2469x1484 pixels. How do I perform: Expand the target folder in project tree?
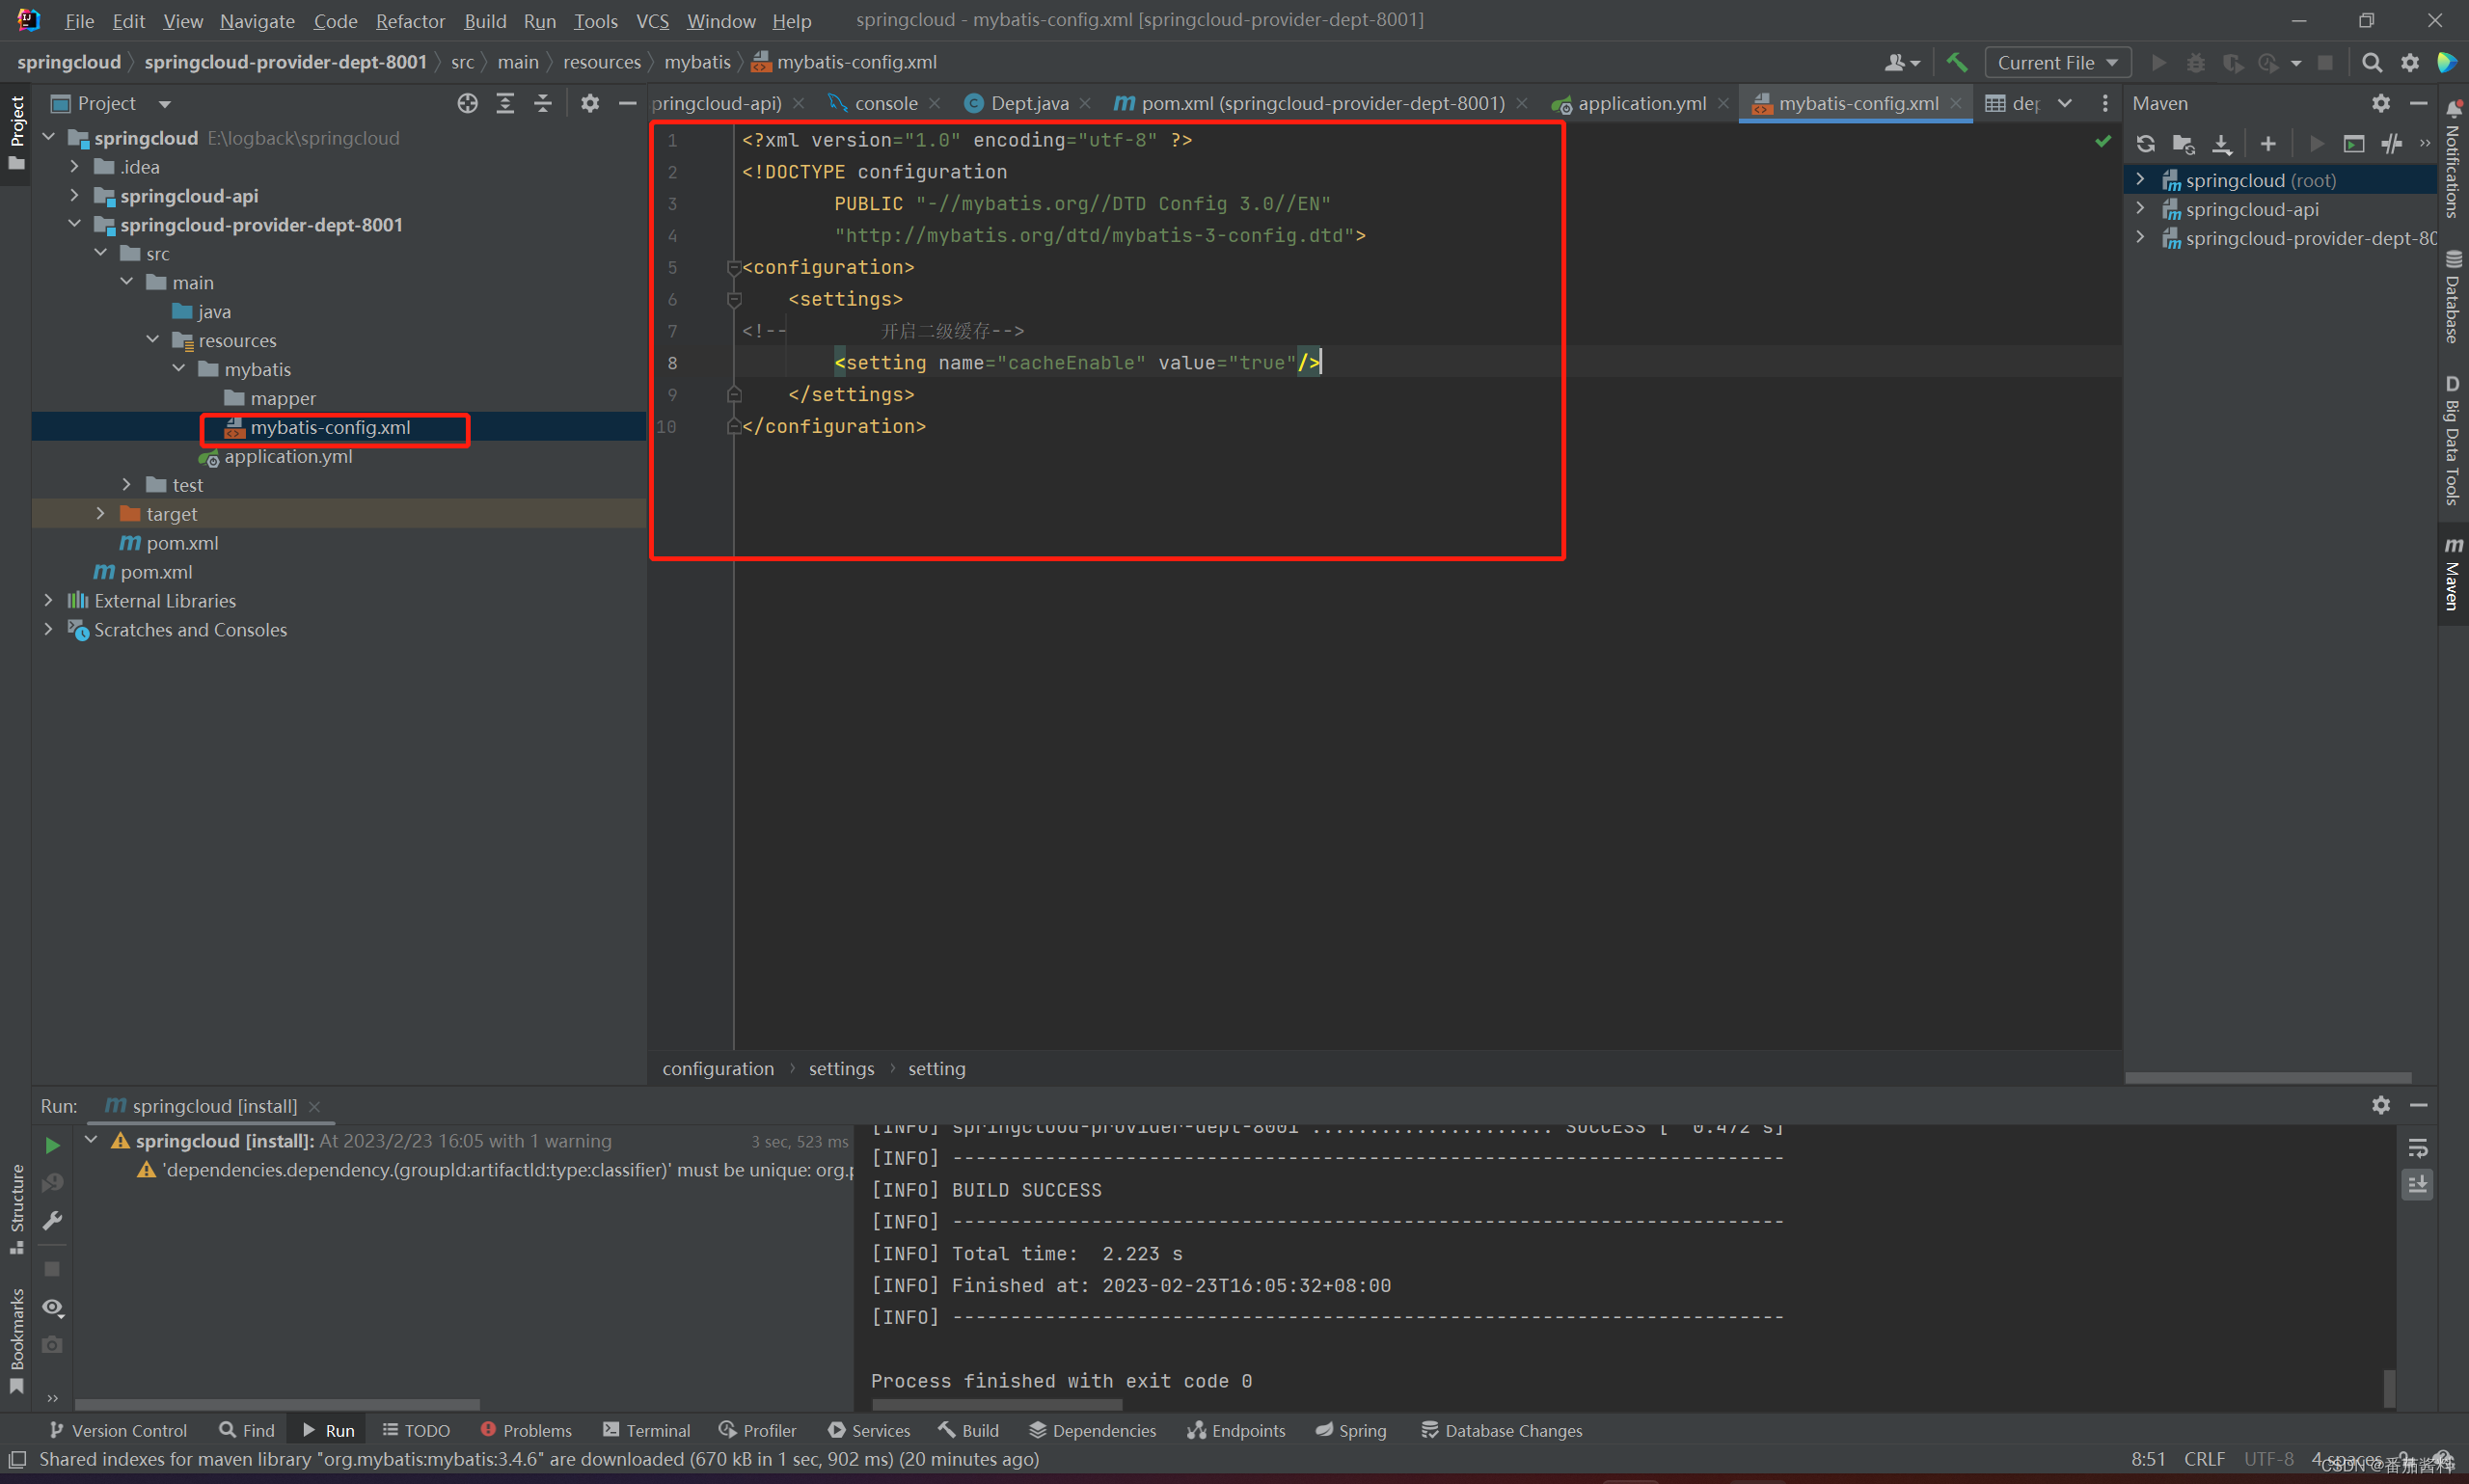tap(101, 514)
